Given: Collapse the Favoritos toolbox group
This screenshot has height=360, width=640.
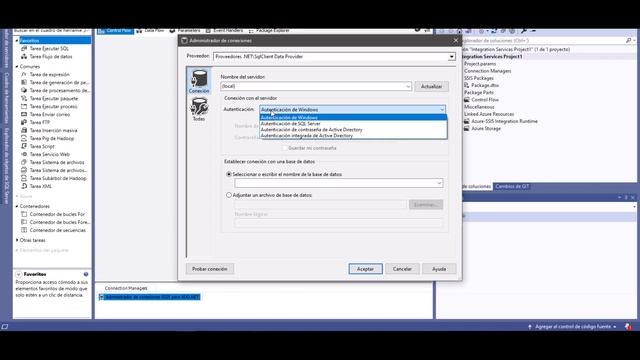Looking at the screenshot, I should [17, 40].
